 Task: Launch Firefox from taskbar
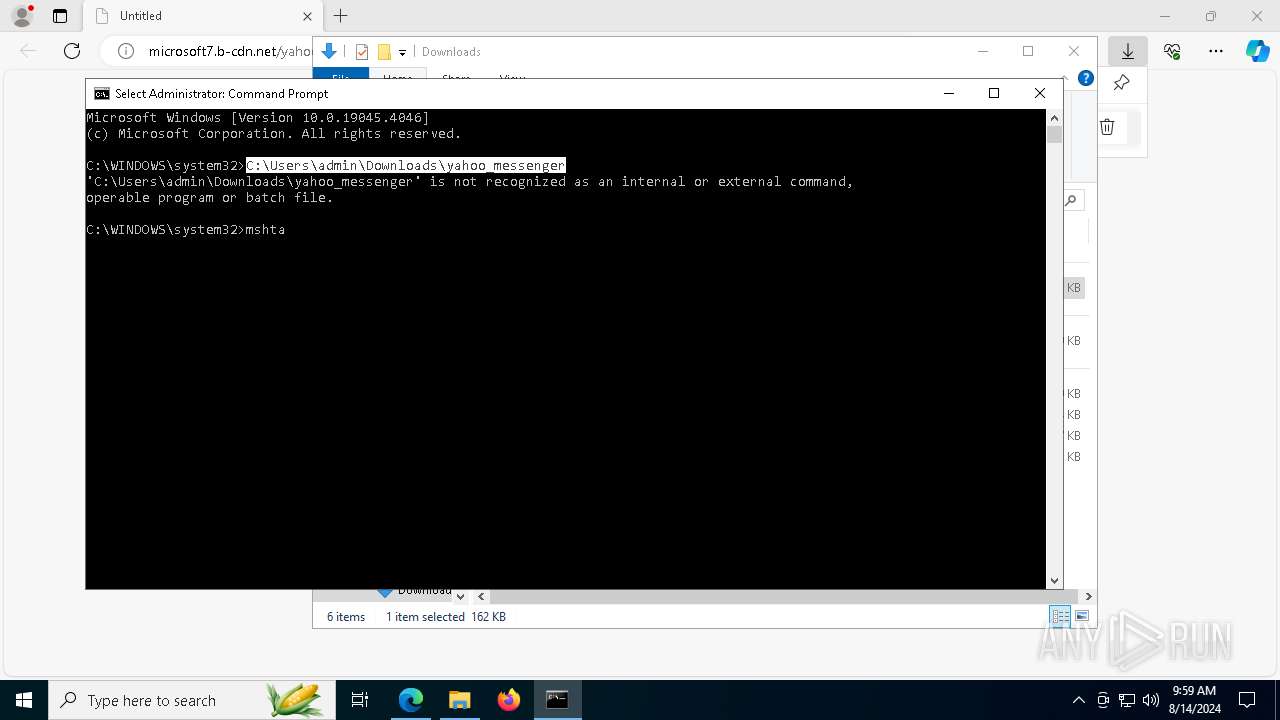pos(509,700)
